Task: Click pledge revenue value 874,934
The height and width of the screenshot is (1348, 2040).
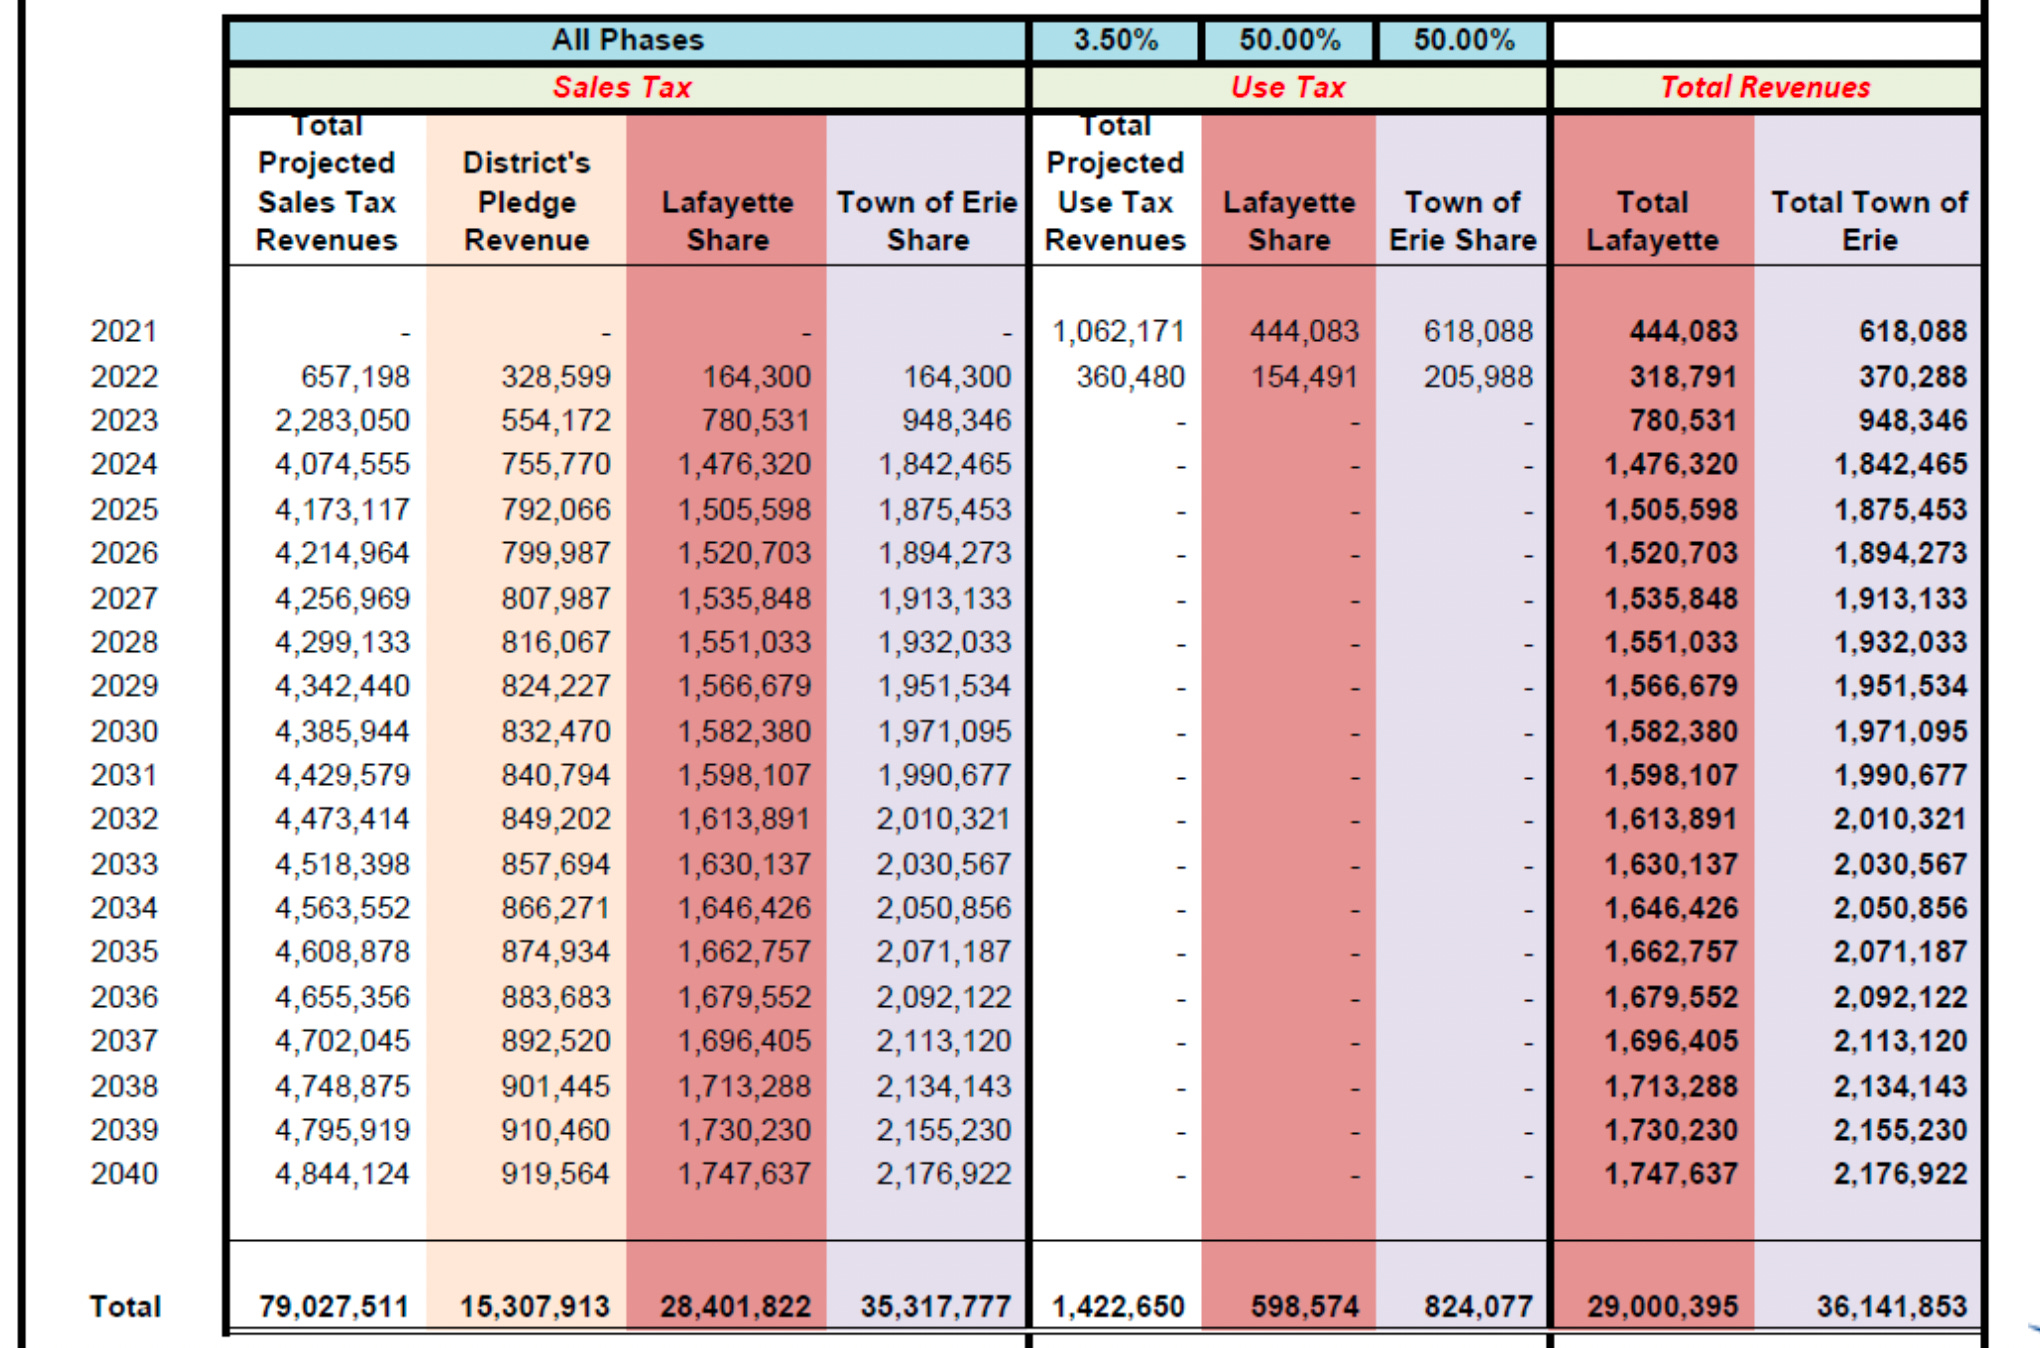Action: point(556,953)
